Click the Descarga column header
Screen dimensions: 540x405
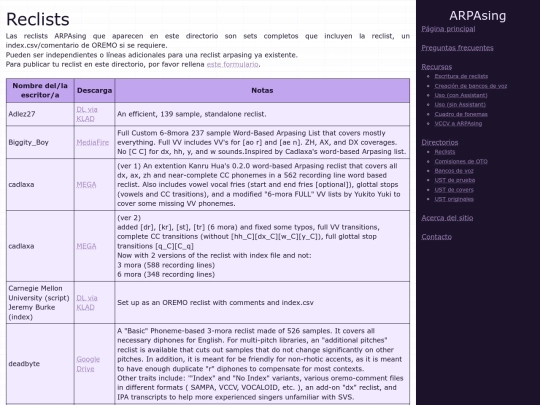pyautogui.click(x=94, y=91)
